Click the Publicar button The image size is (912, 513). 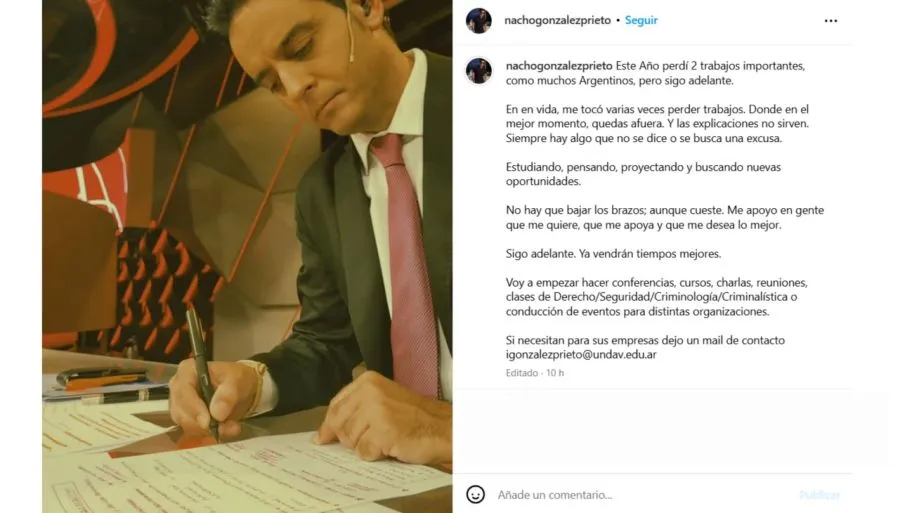coord(820,495)
